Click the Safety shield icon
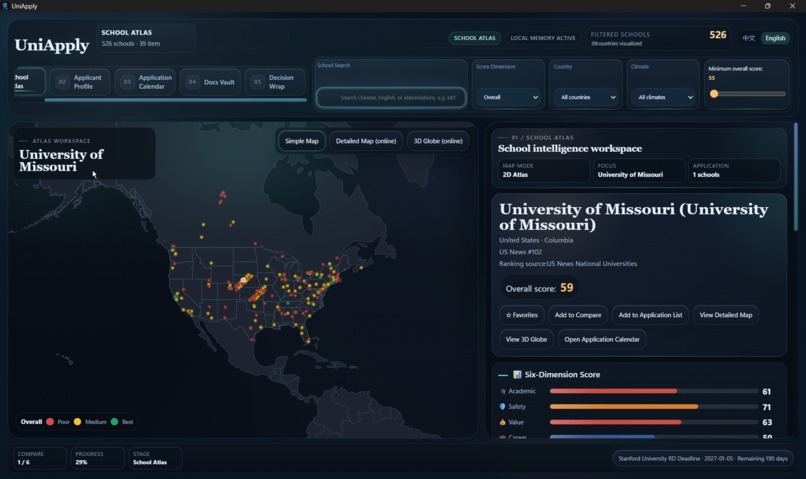806x479 pixels. [x=503, y=407]
